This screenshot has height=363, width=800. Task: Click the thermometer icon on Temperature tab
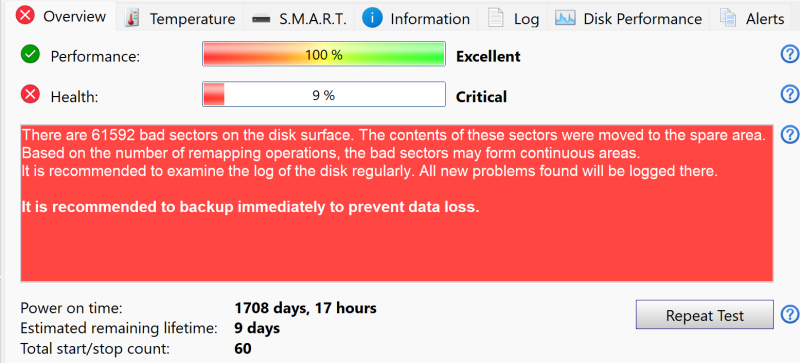(132, 18)
